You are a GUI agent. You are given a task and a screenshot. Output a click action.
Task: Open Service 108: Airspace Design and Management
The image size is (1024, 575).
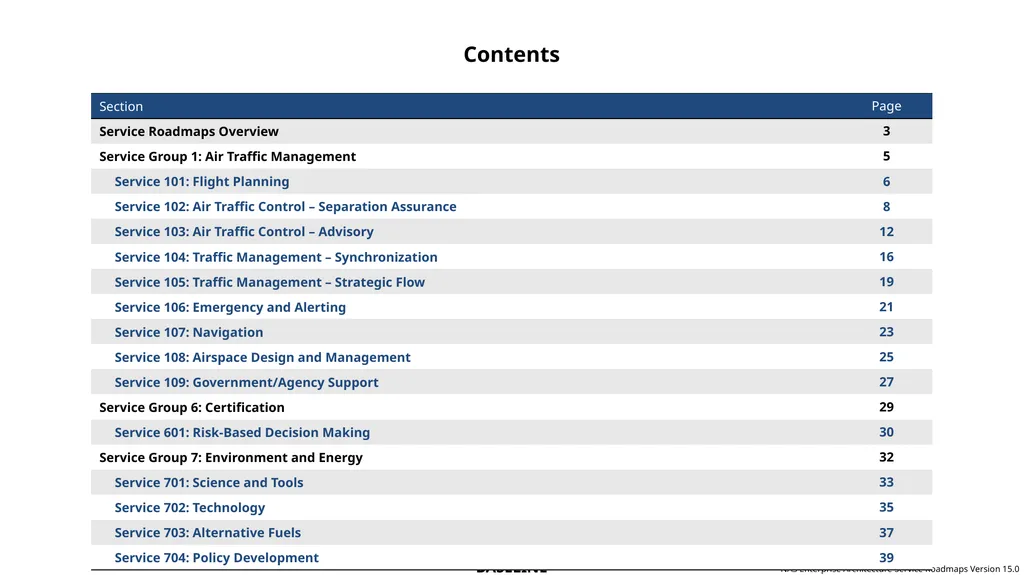click(x=263, y=357)
